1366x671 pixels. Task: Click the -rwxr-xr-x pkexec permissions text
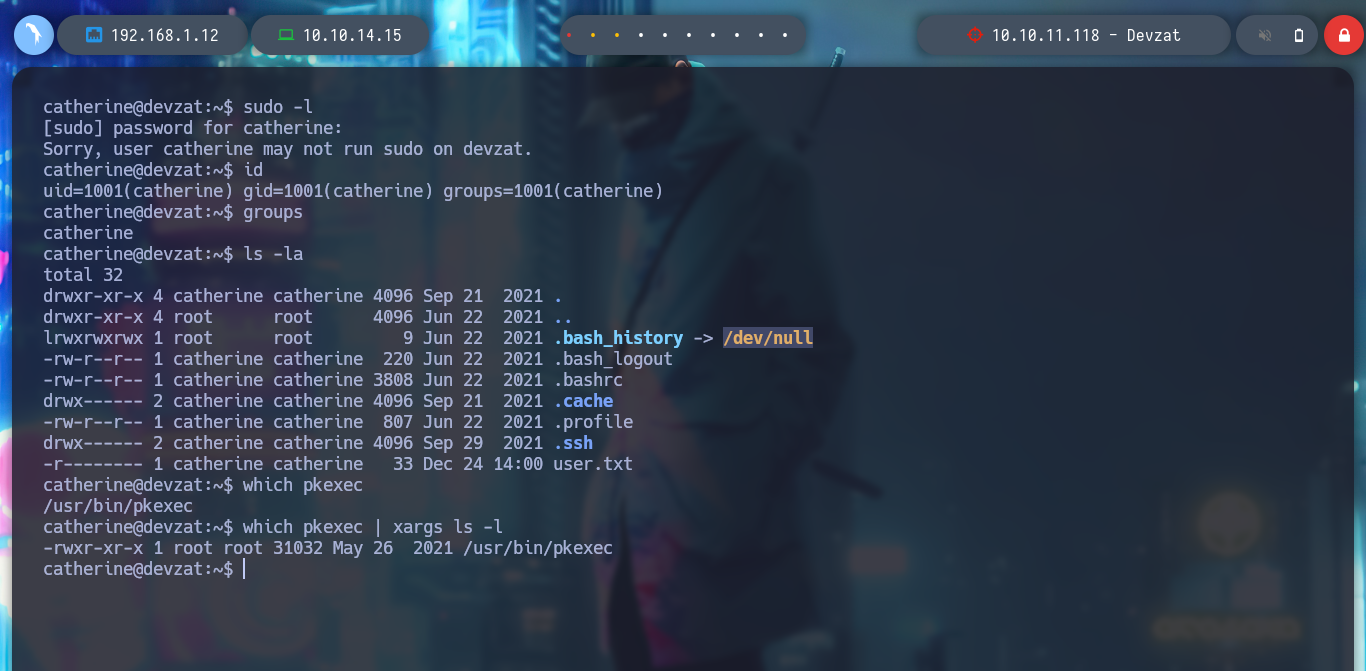tap(93, 548)
